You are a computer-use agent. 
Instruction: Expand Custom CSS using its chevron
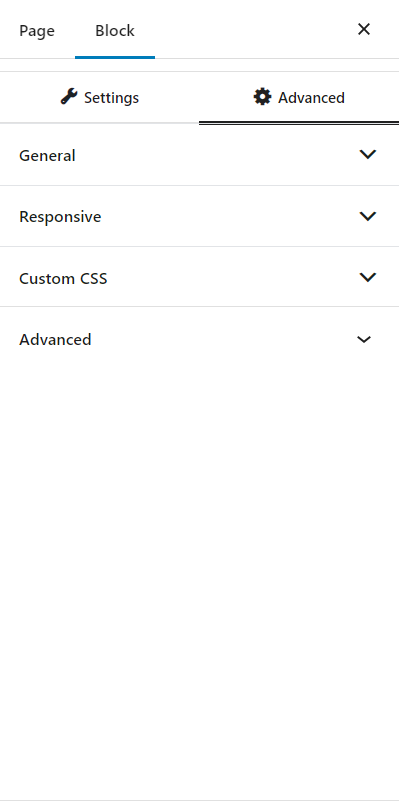click(368, 277)
